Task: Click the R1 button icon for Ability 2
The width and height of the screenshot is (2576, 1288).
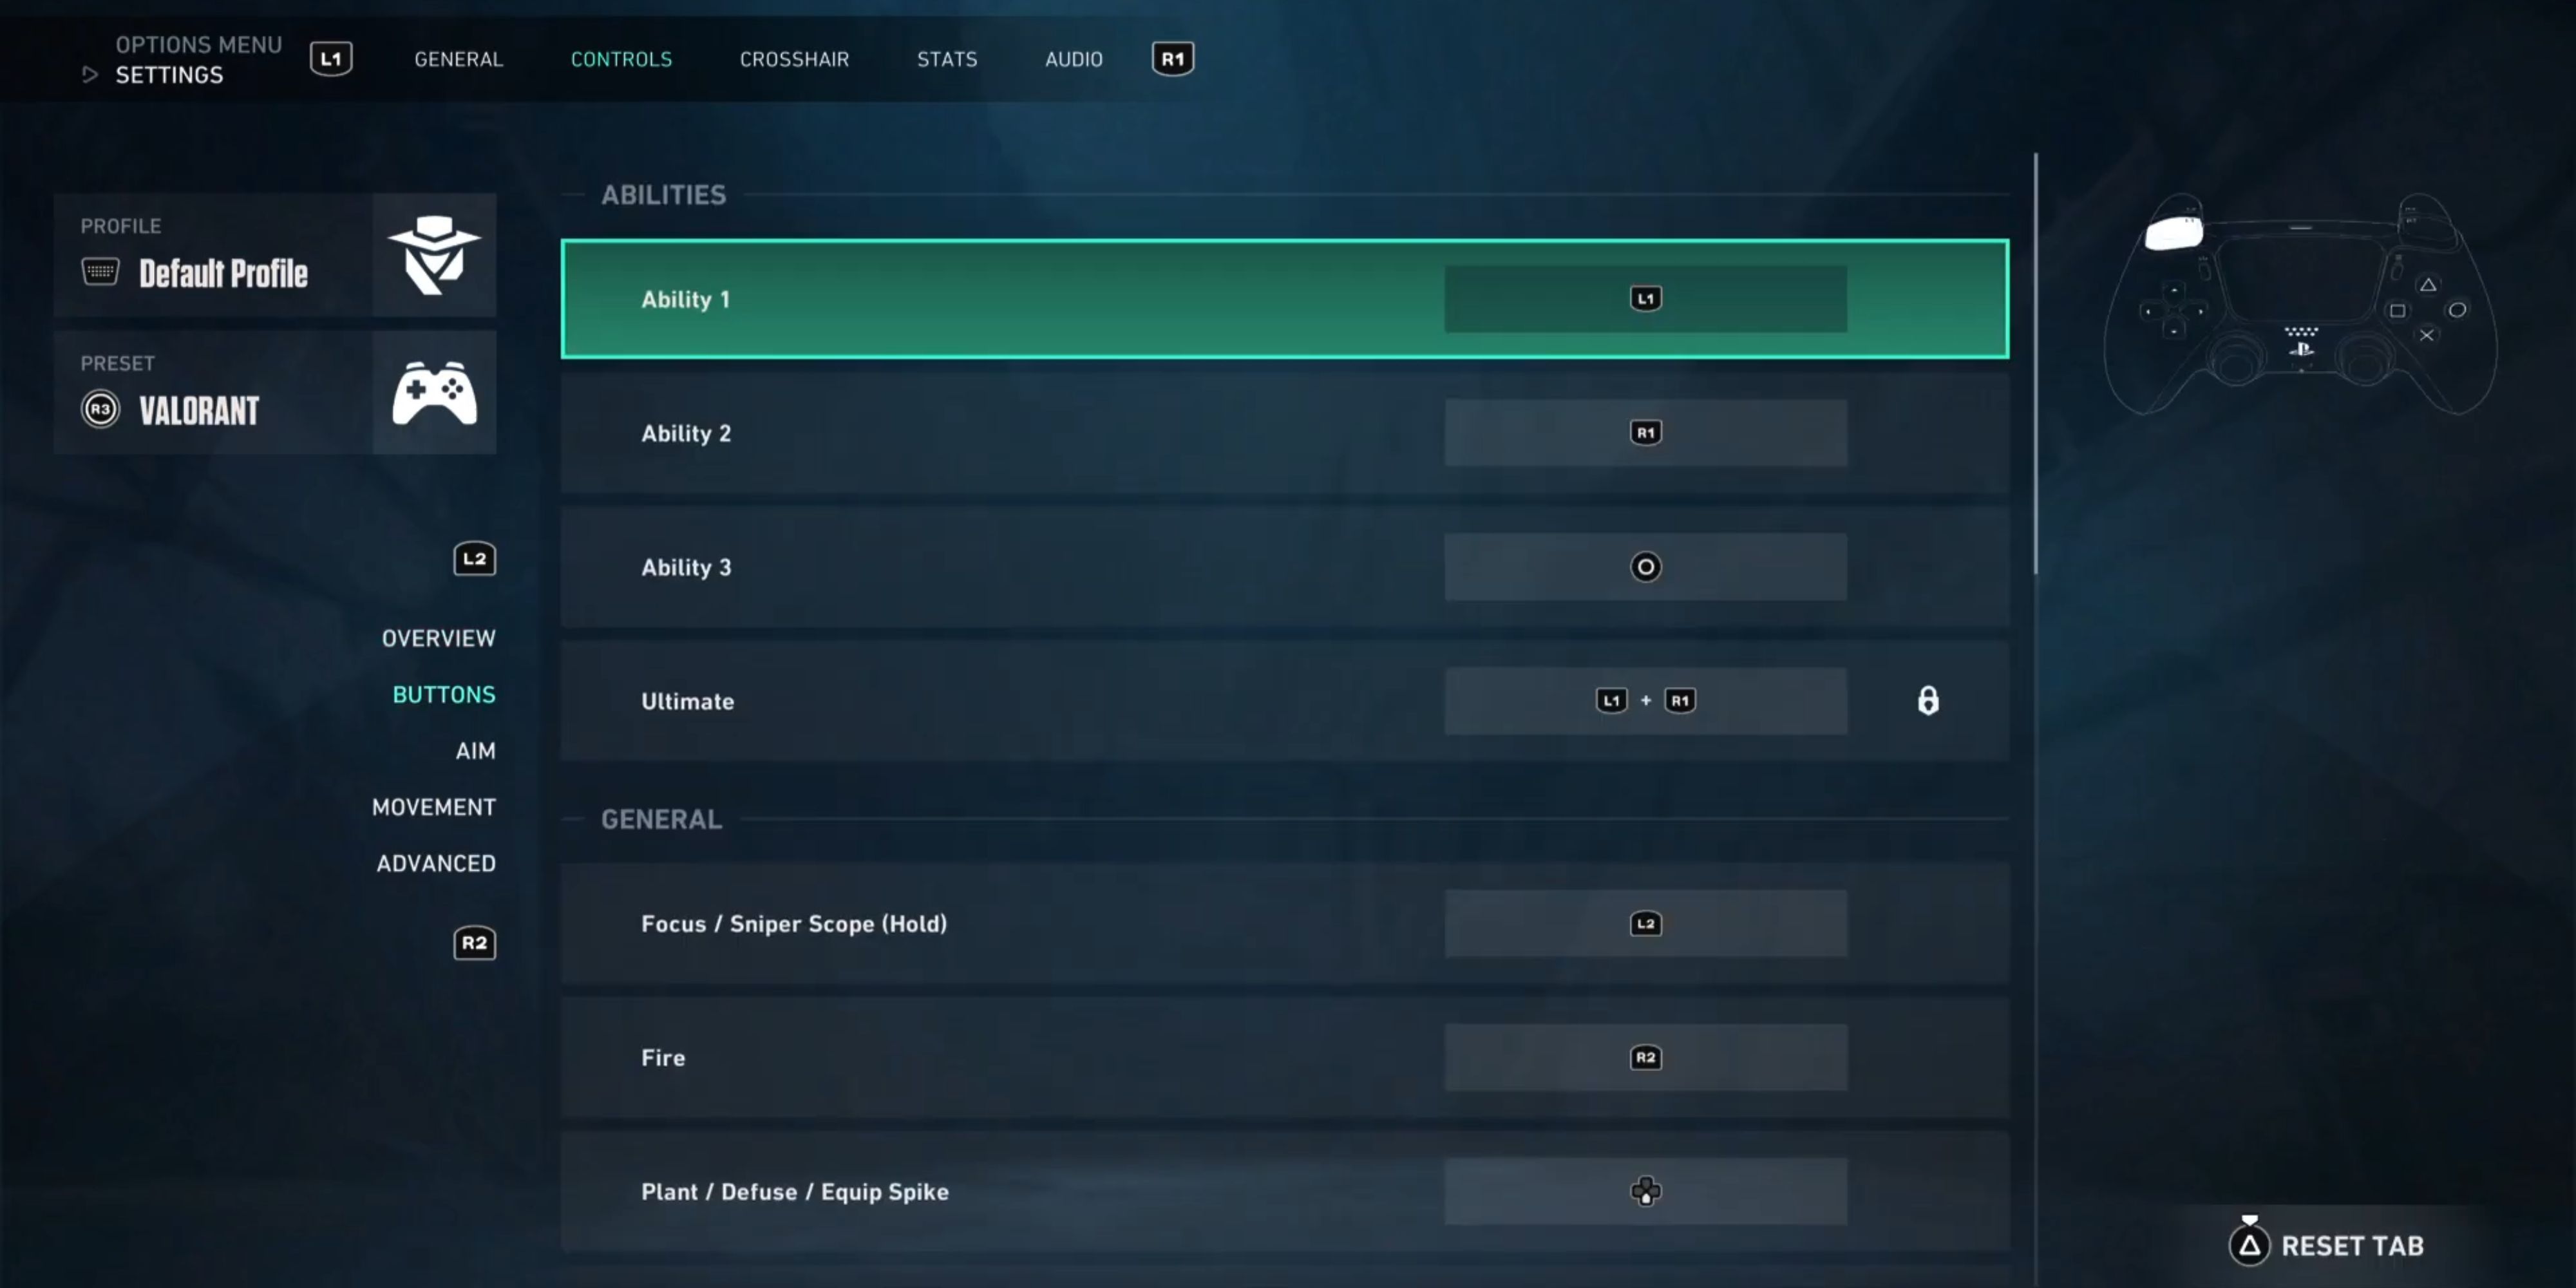Action: [x=1645, y=432]
